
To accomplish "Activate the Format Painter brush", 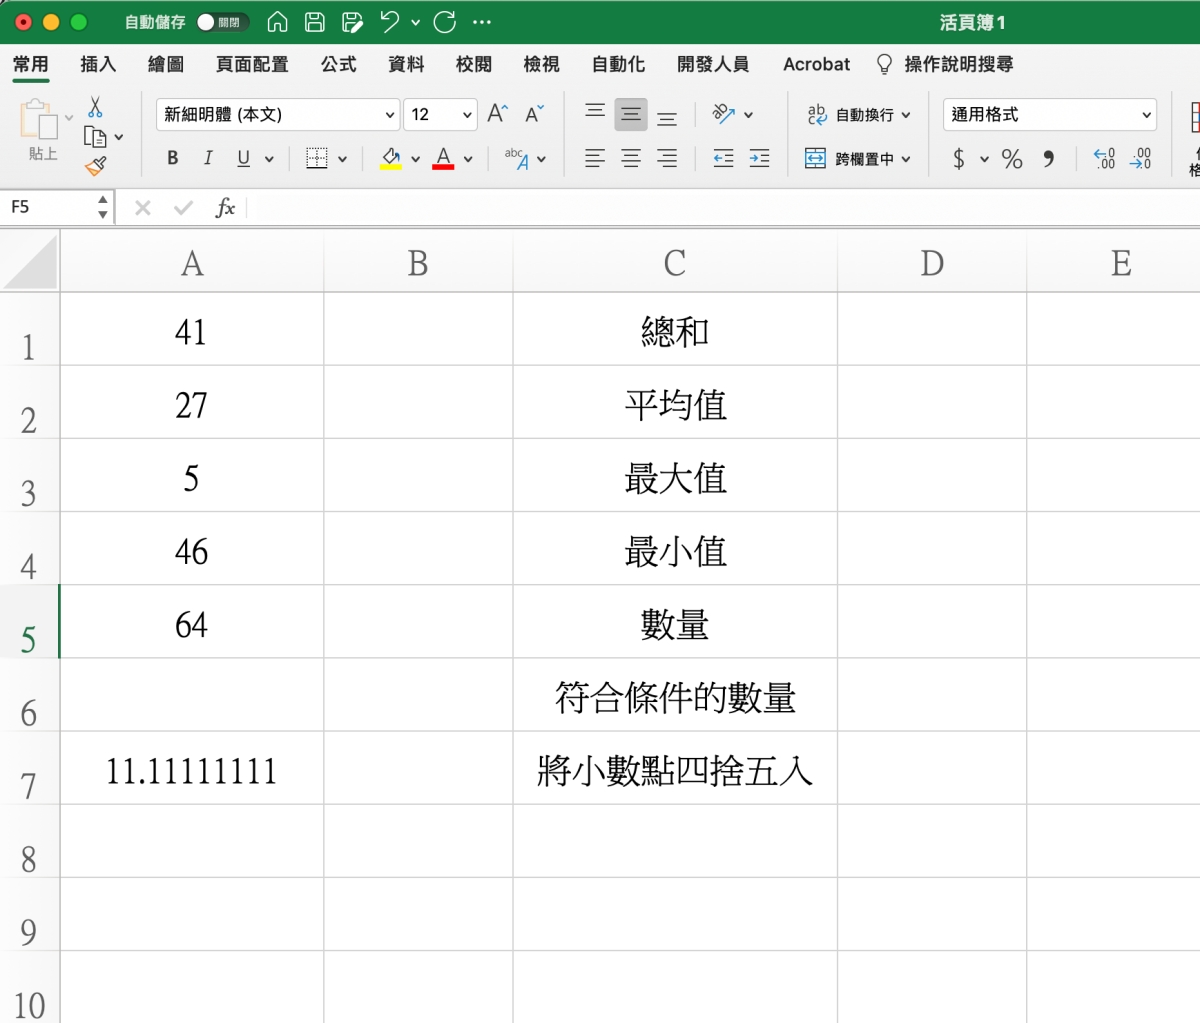I will [96, 166].
